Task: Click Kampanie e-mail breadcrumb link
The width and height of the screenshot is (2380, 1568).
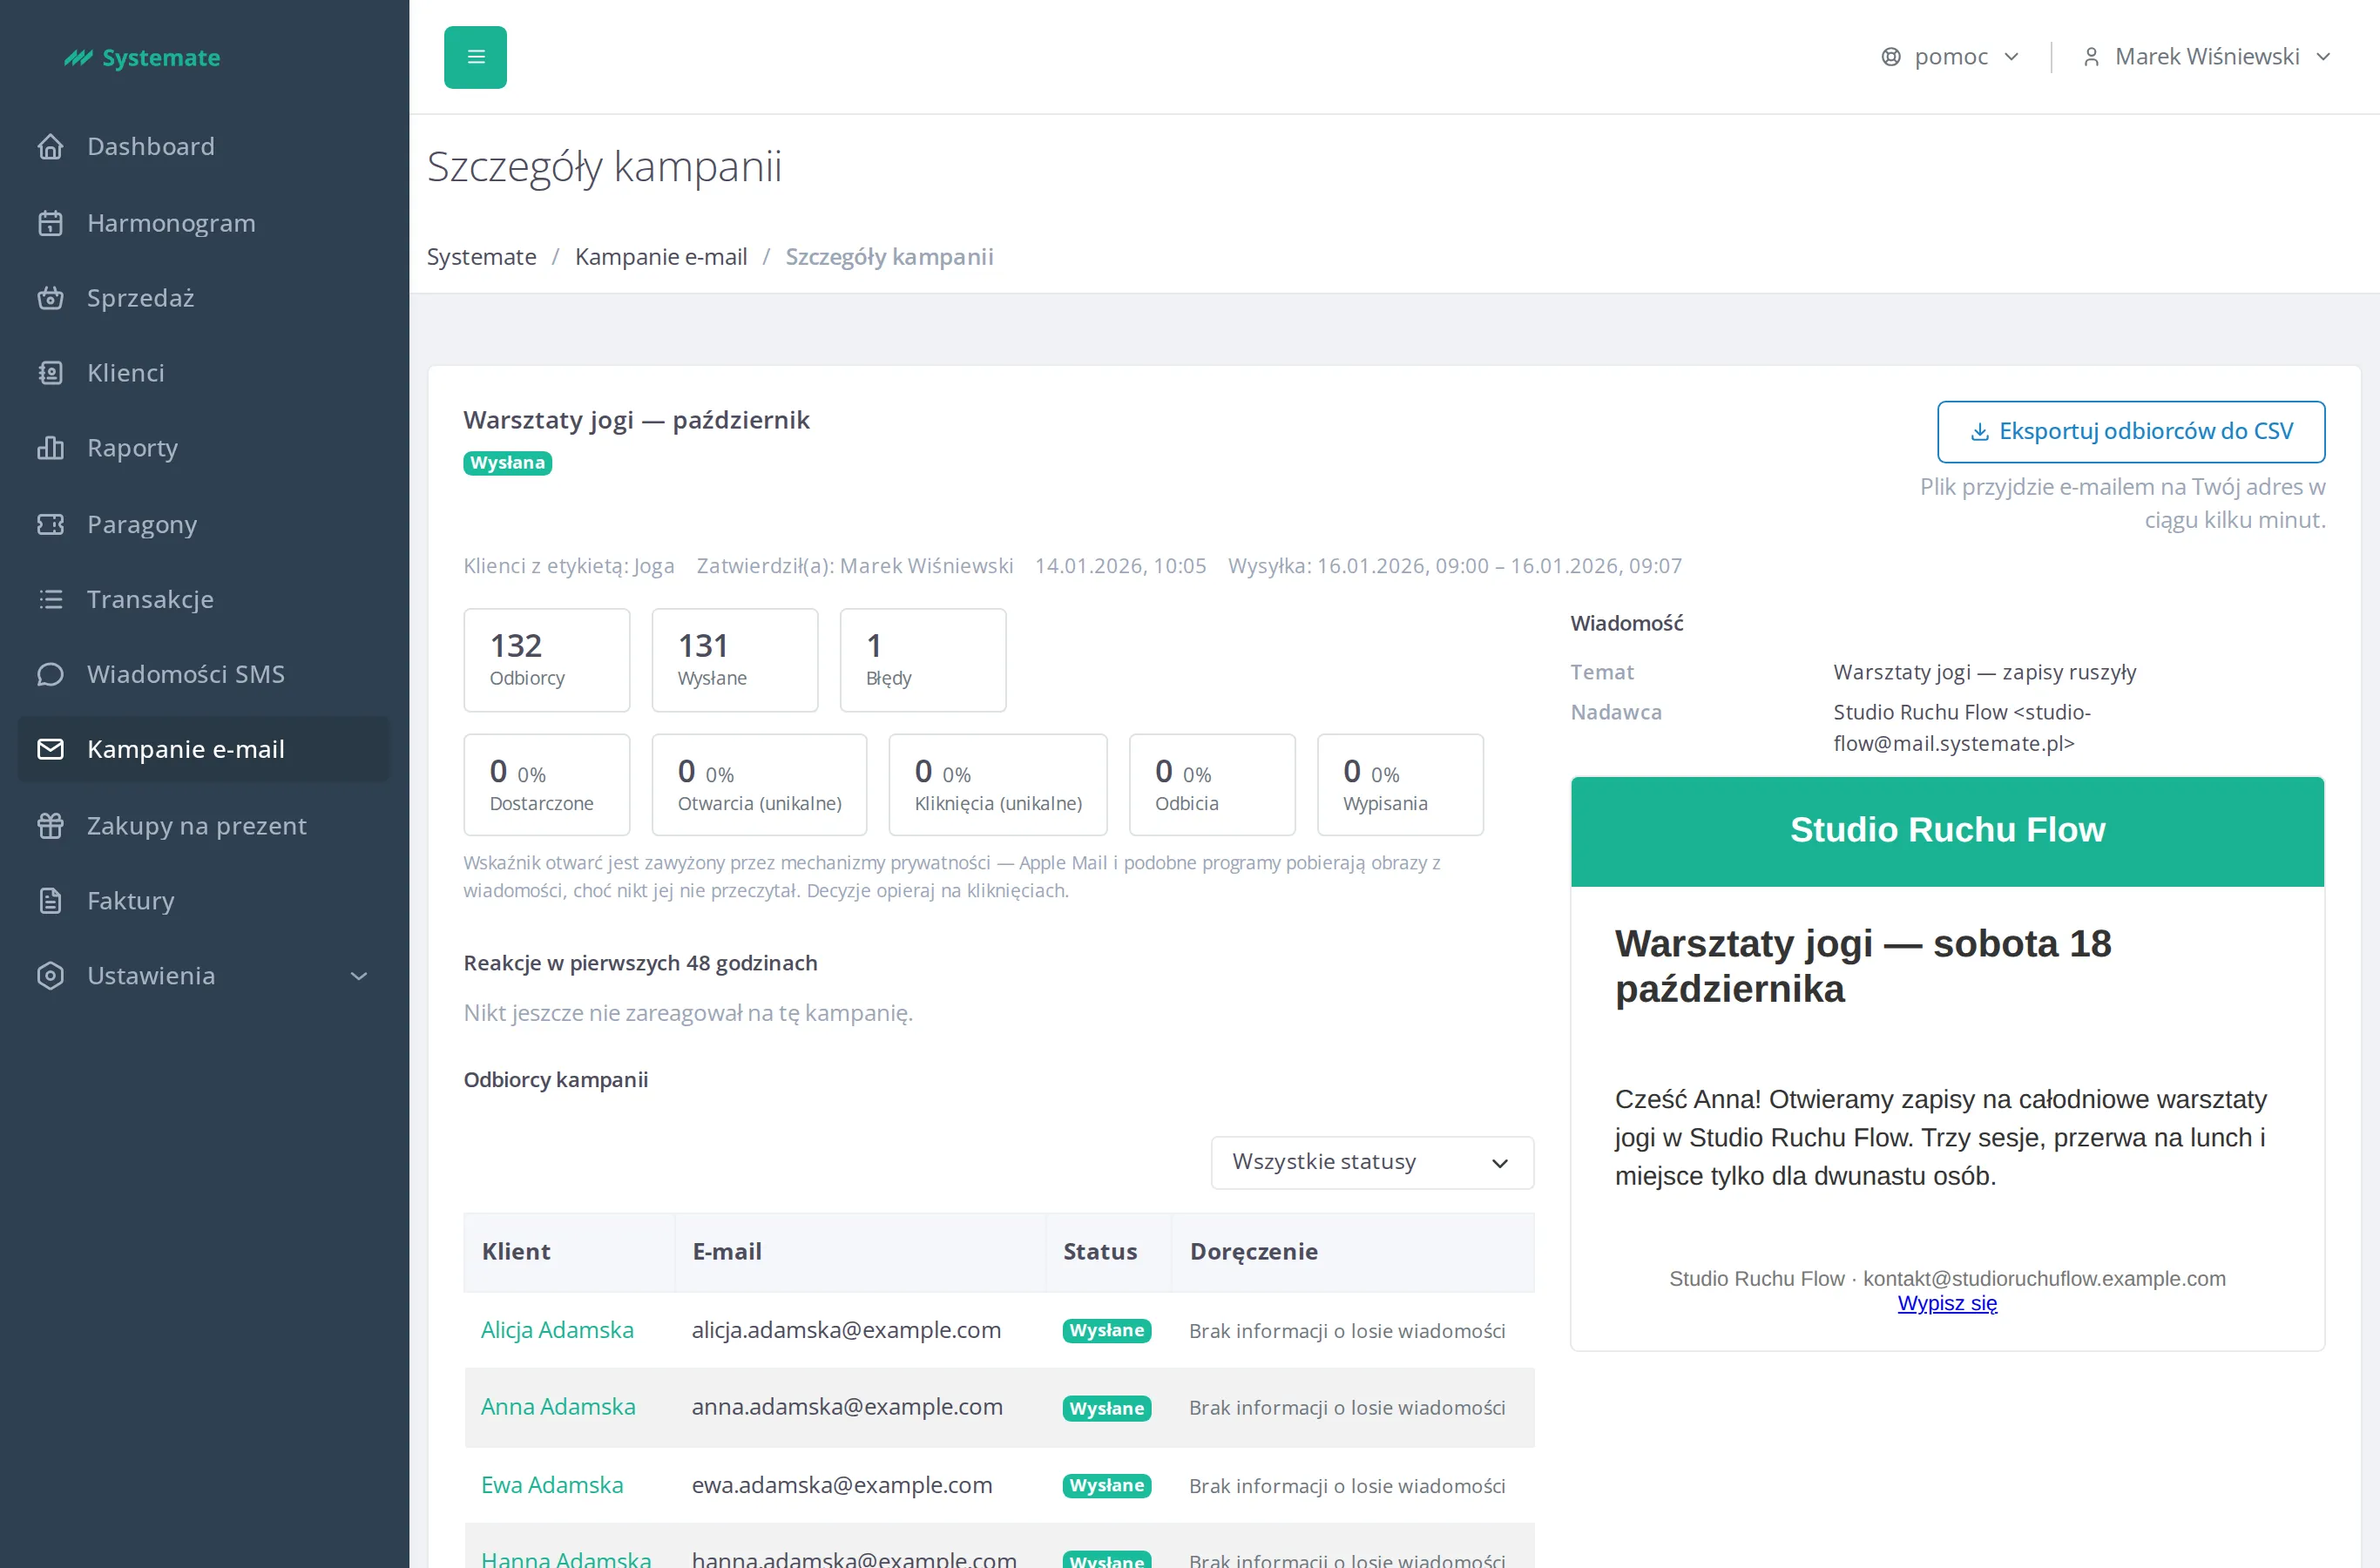Action: click(661, 257)
